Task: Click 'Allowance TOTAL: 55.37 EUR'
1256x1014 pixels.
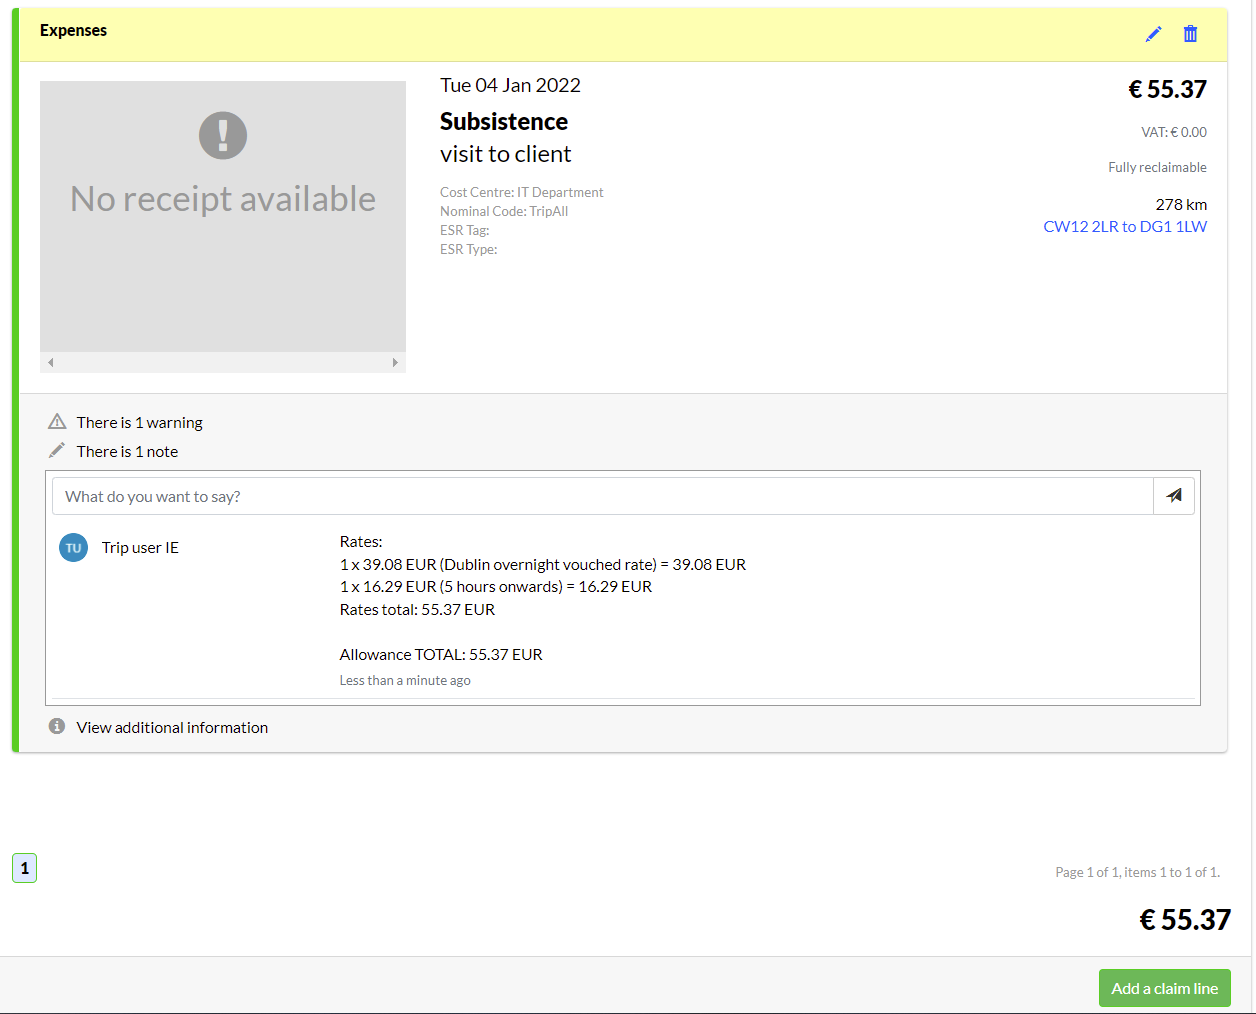Action: tap(441, 654)
